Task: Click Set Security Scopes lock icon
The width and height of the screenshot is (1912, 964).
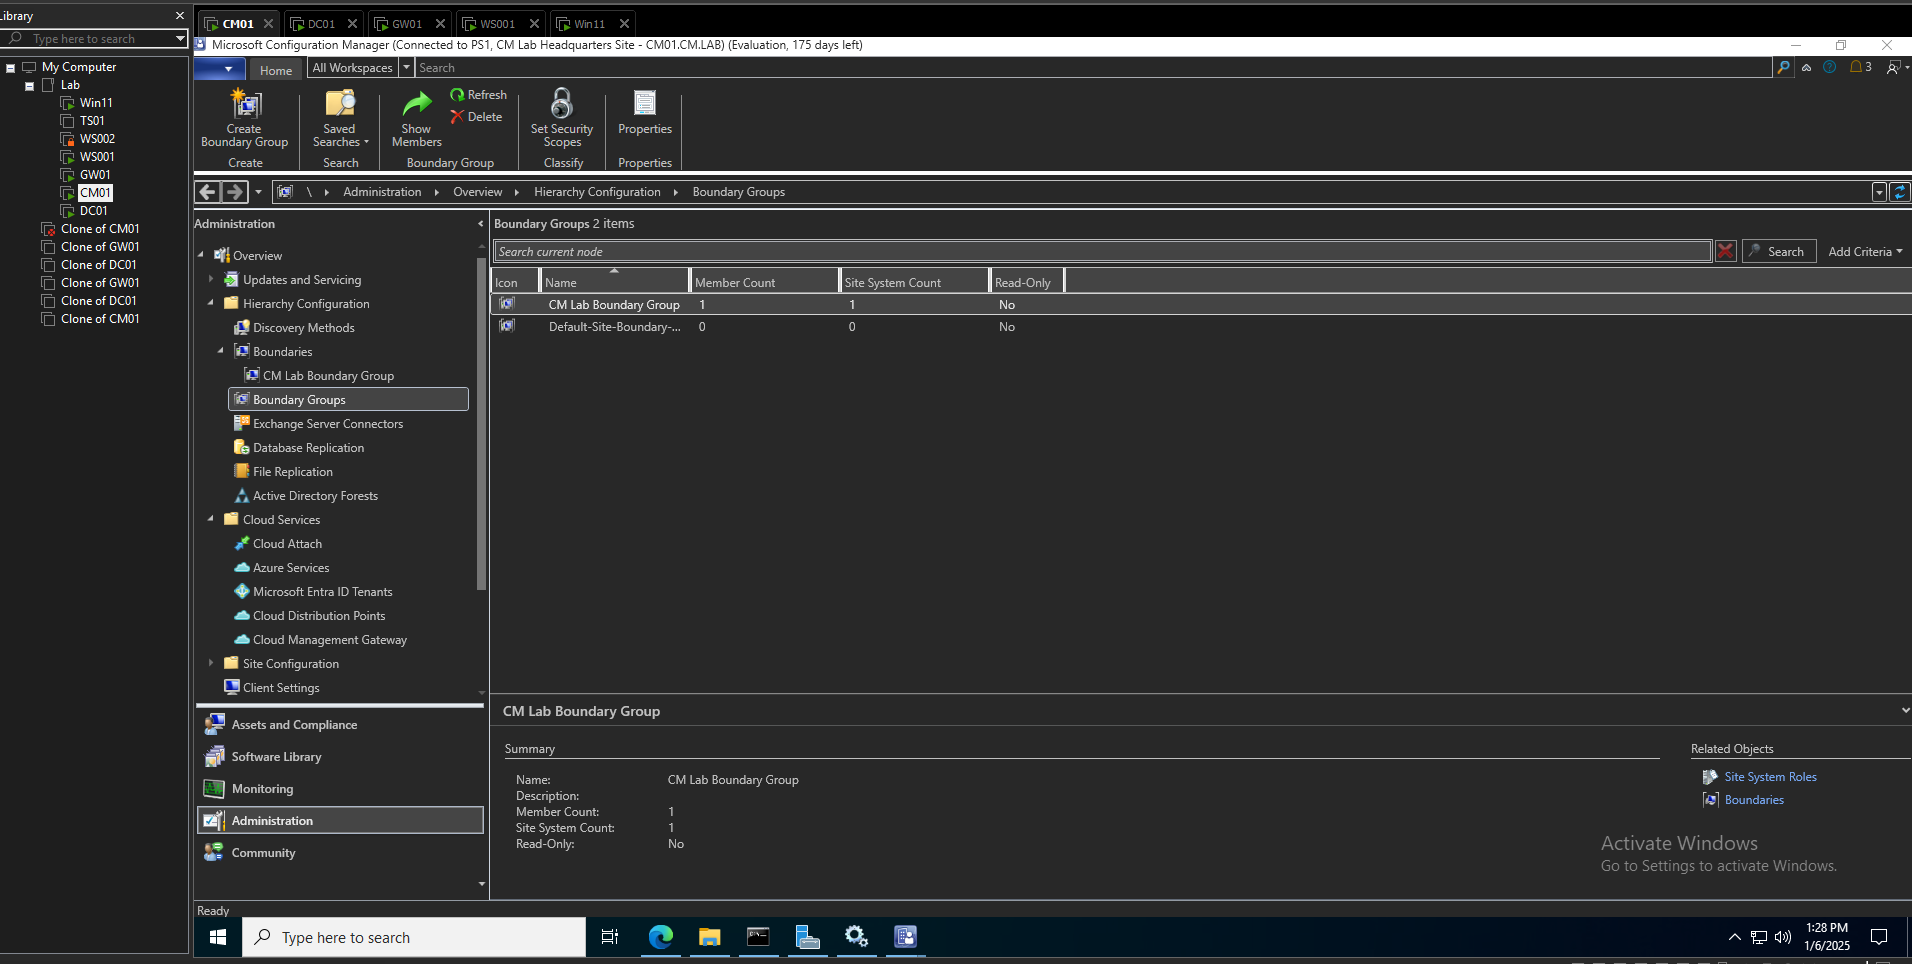Action: pos(562,104)
